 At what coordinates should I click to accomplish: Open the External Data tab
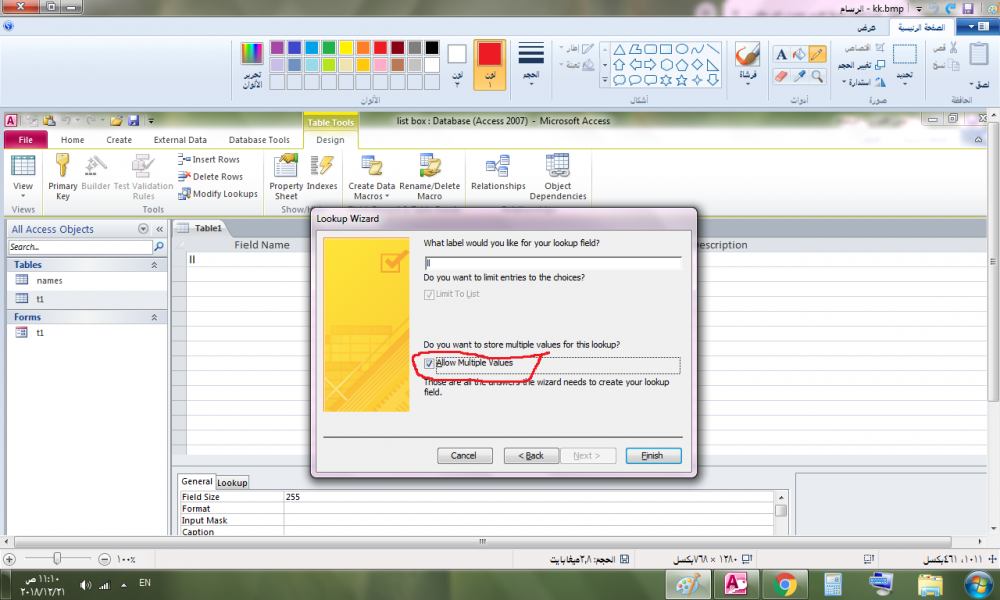180,140
